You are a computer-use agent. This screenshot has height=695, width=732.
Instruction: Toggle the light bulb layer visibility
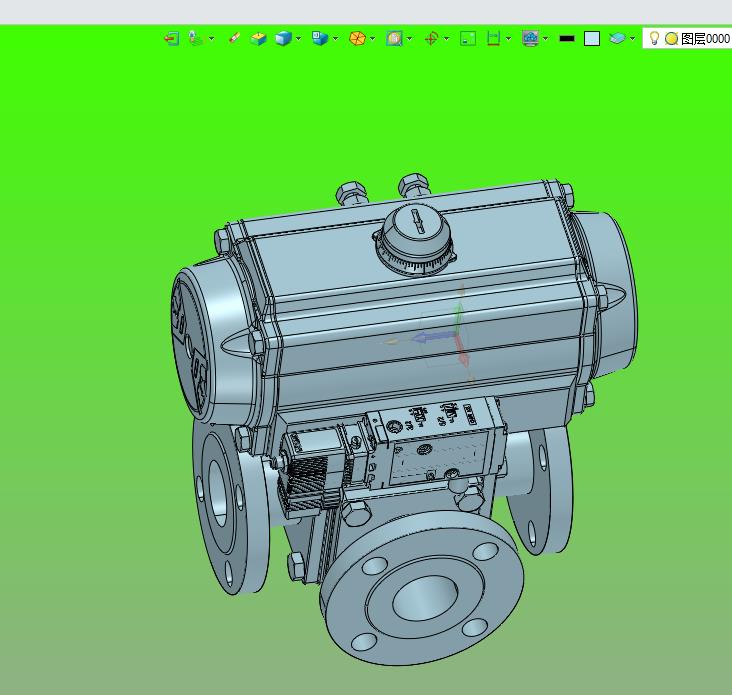[x=655, y=38]
